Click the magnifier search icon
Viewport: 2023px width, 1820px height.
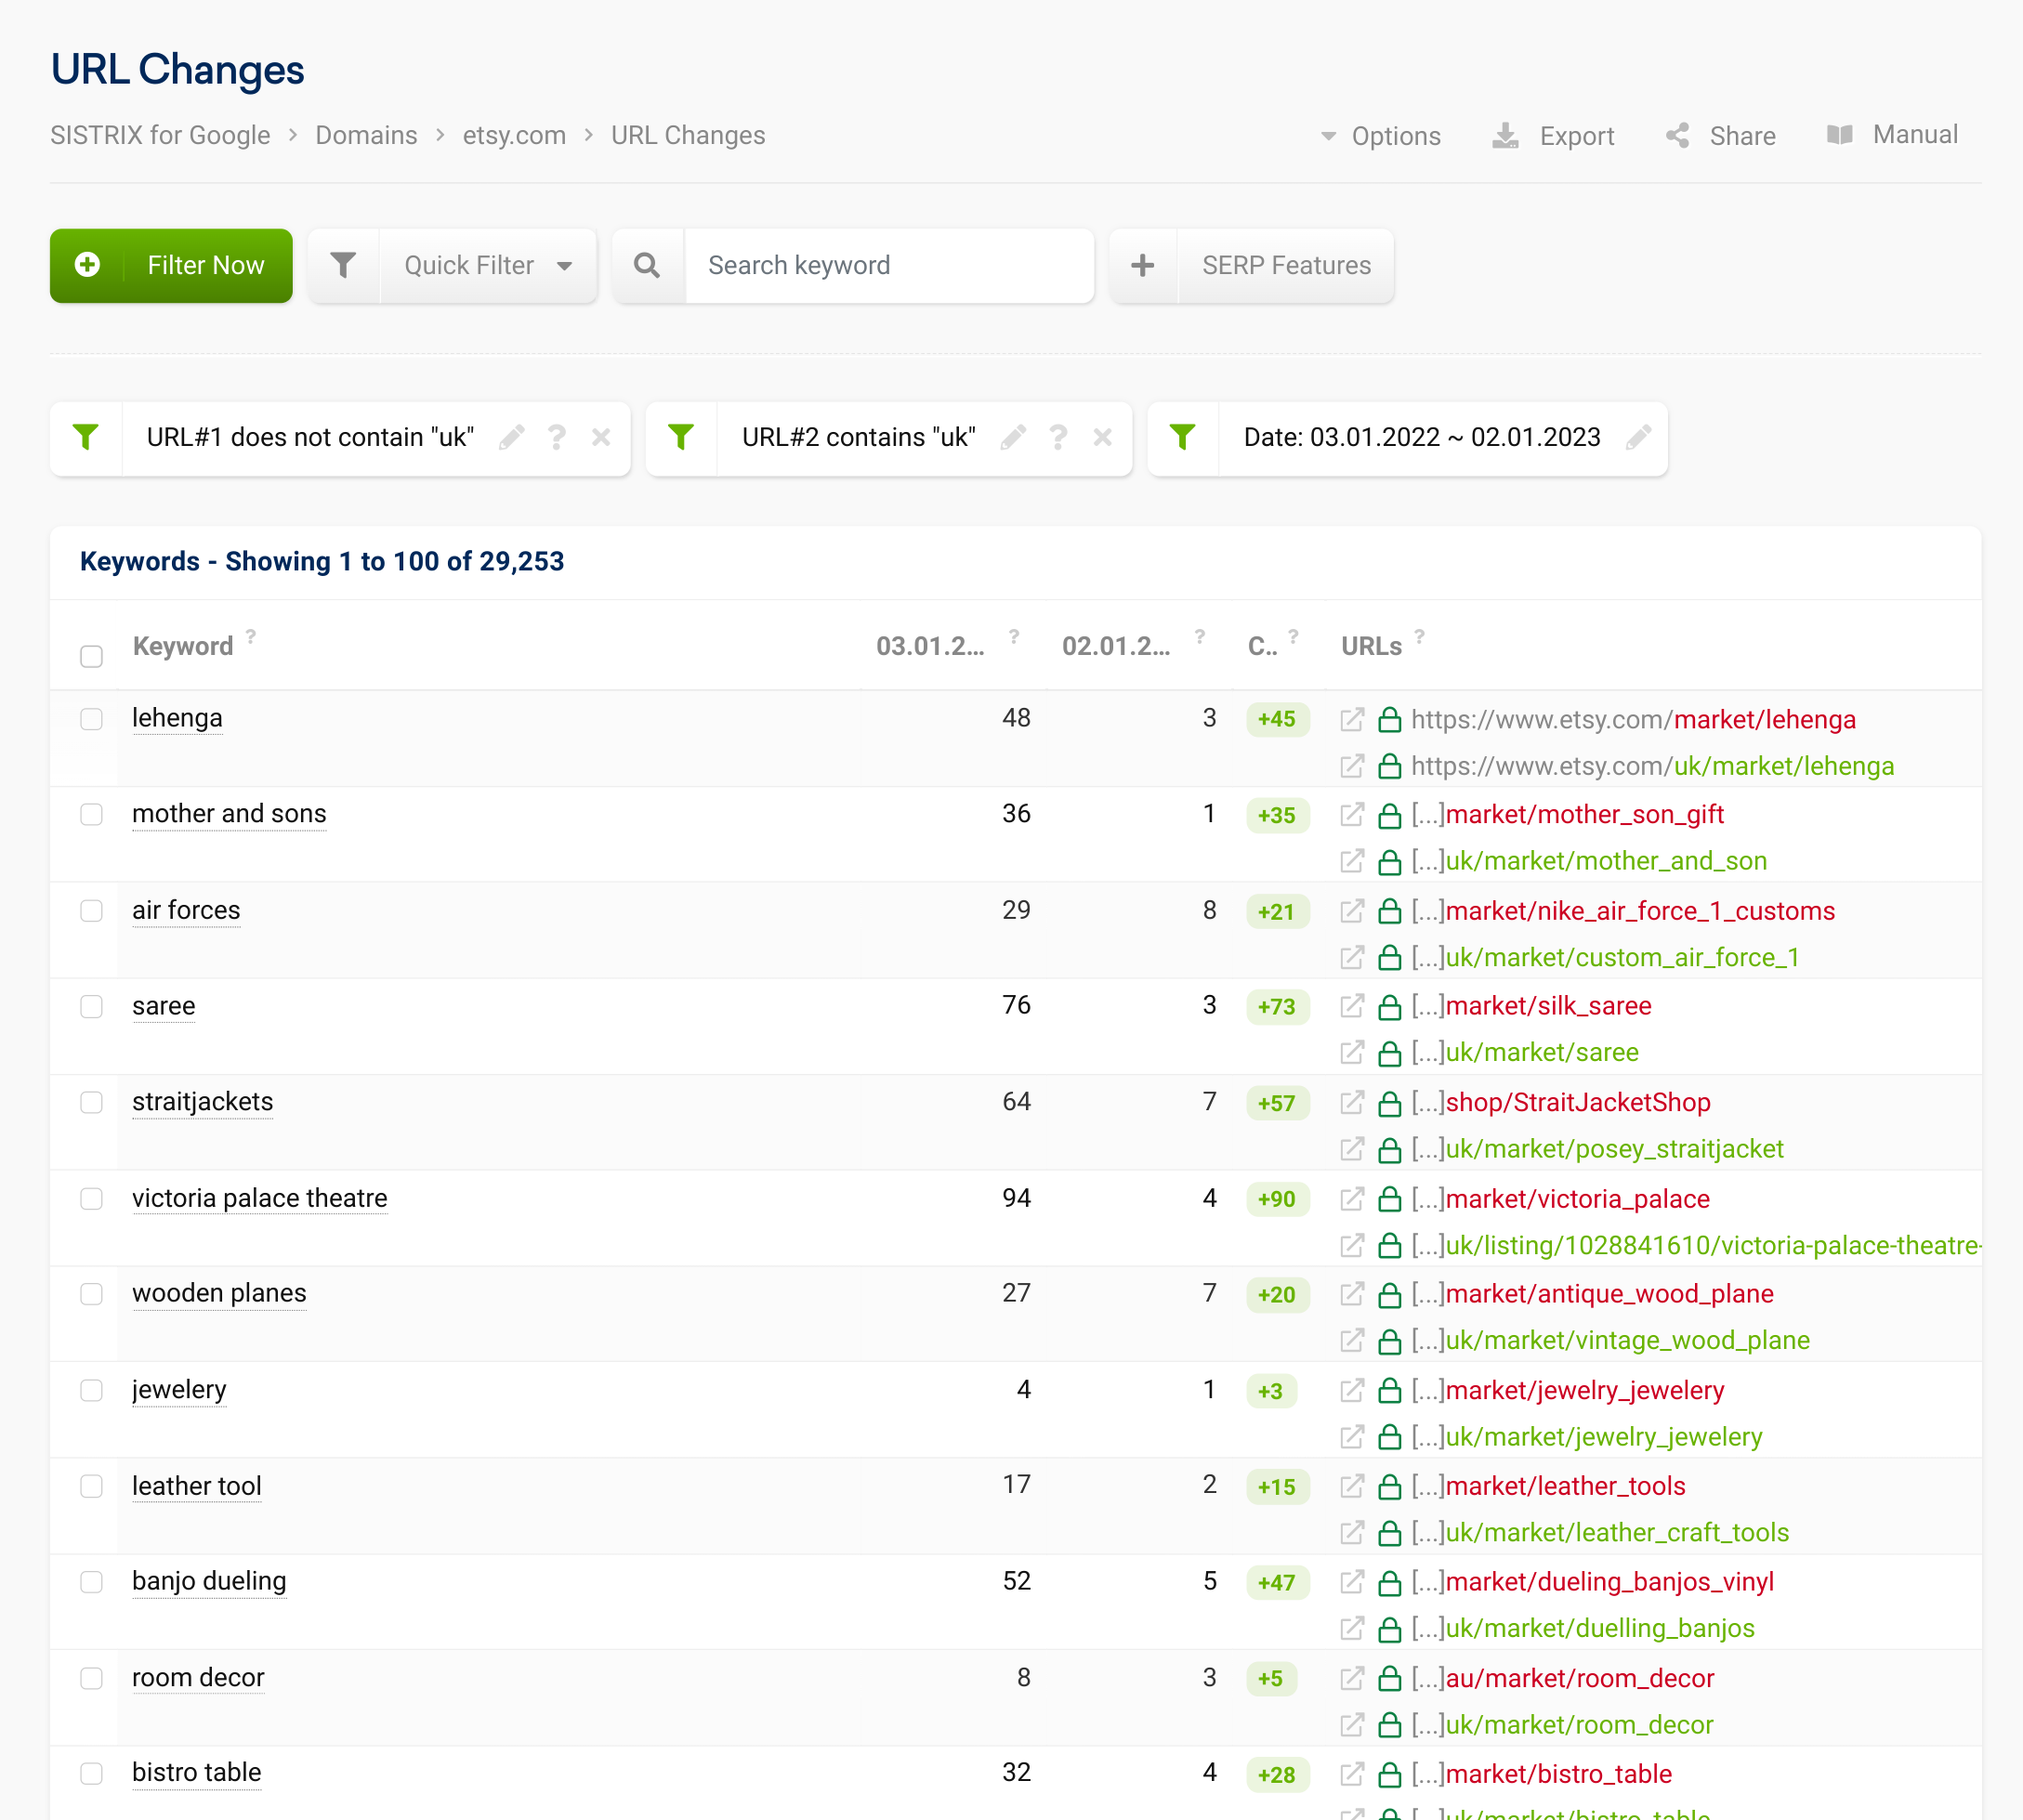[x=647, y=265]
